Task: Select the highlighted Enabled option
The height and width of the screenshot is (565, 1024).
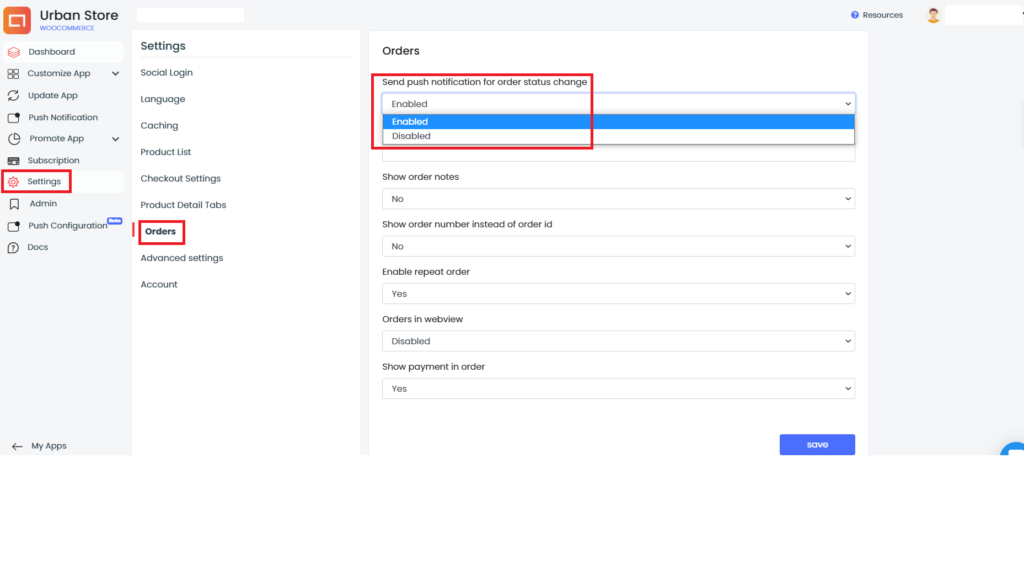Action: coord(618,121)
